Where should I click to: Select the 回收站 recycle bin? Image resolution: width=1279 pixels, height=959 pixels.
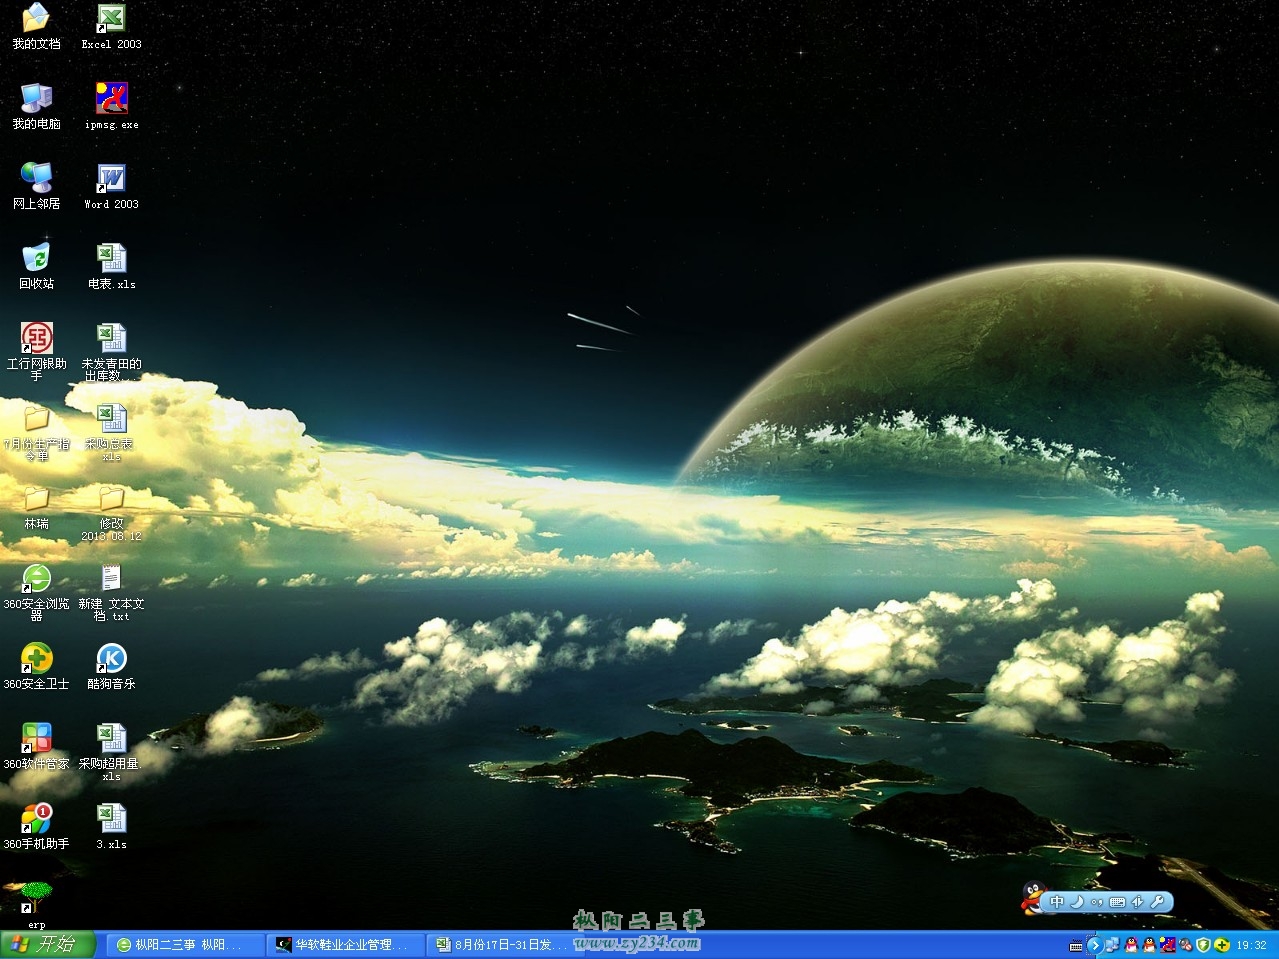pos(36,266)
